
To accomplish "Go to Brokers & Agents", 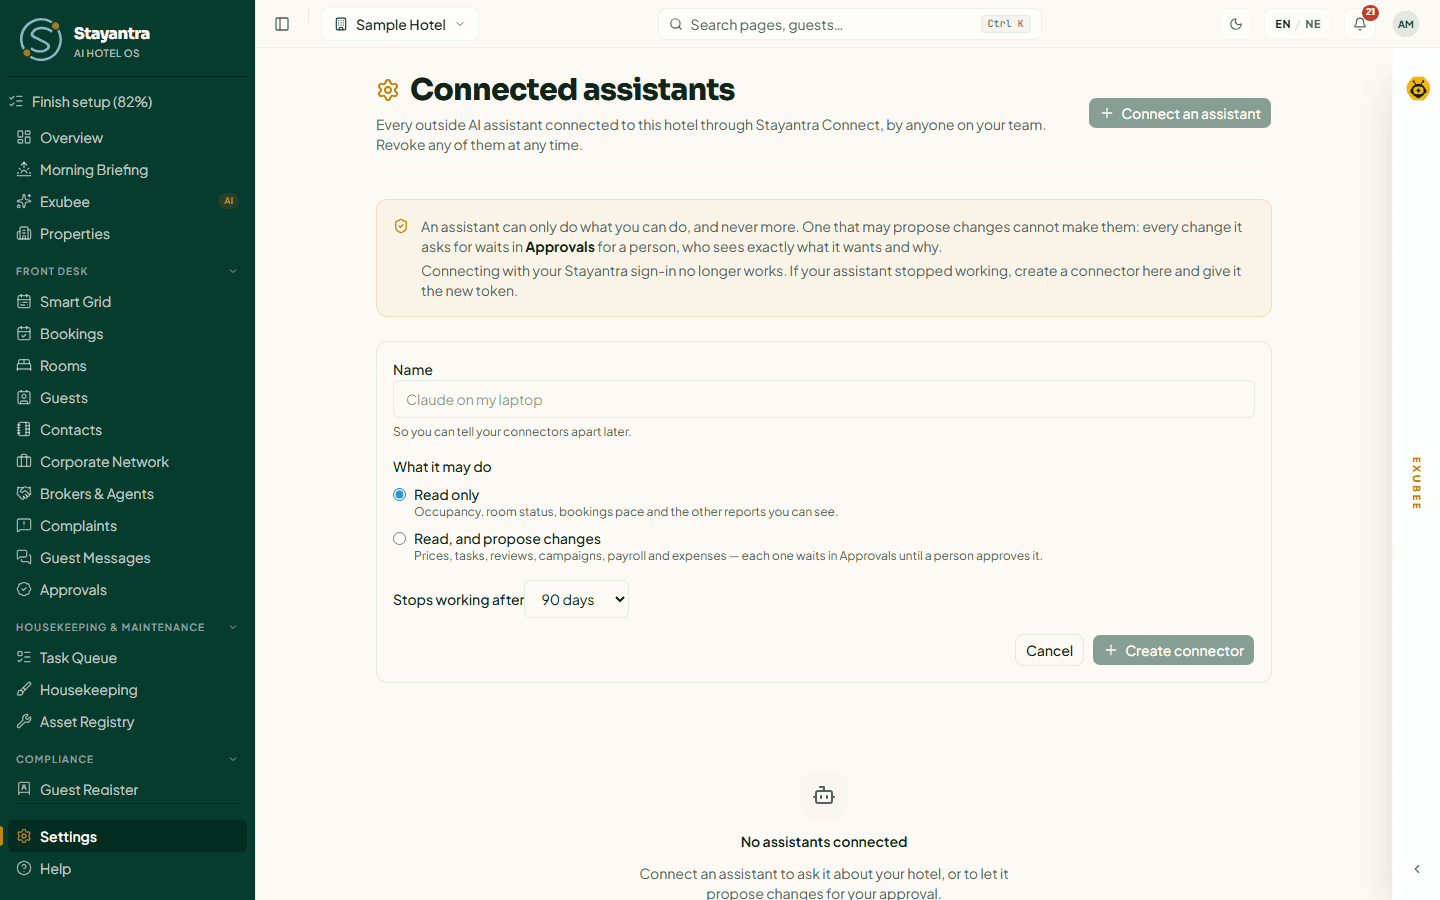I will (127, 494).
